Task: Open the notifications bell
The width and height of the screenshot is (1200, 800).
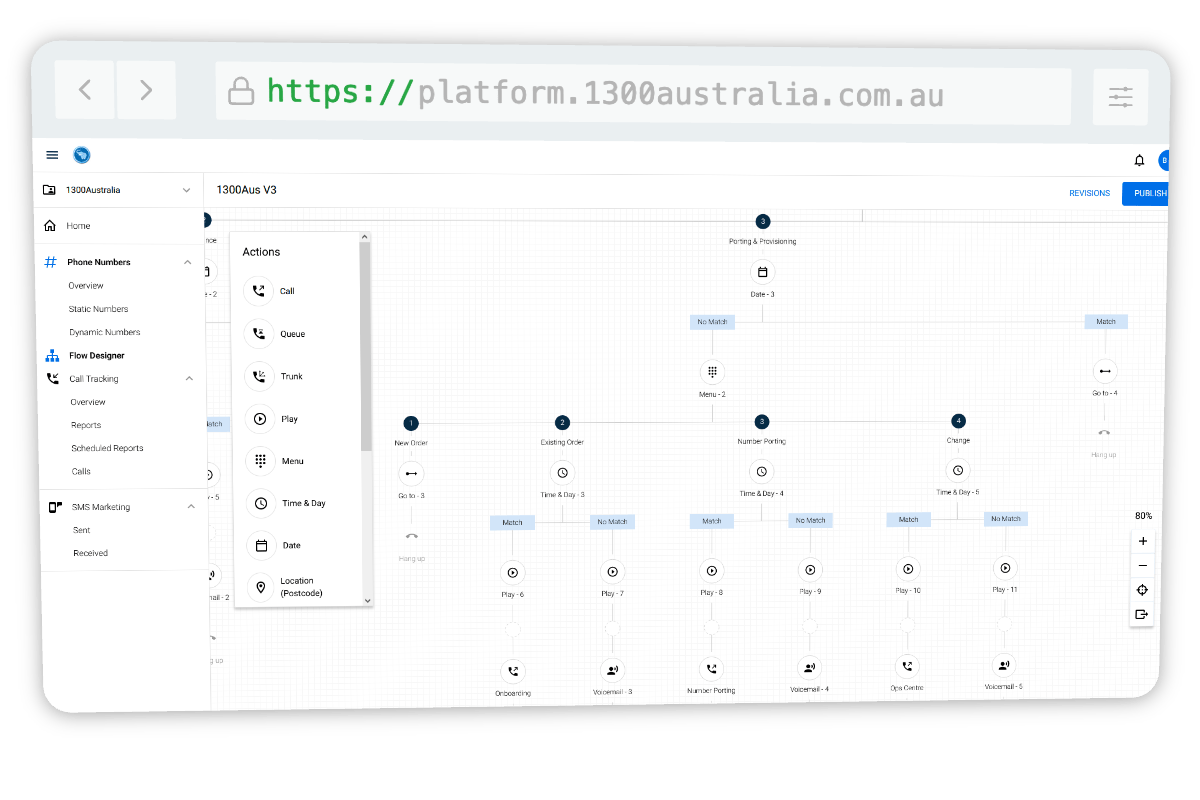Action: point(1139,160)
